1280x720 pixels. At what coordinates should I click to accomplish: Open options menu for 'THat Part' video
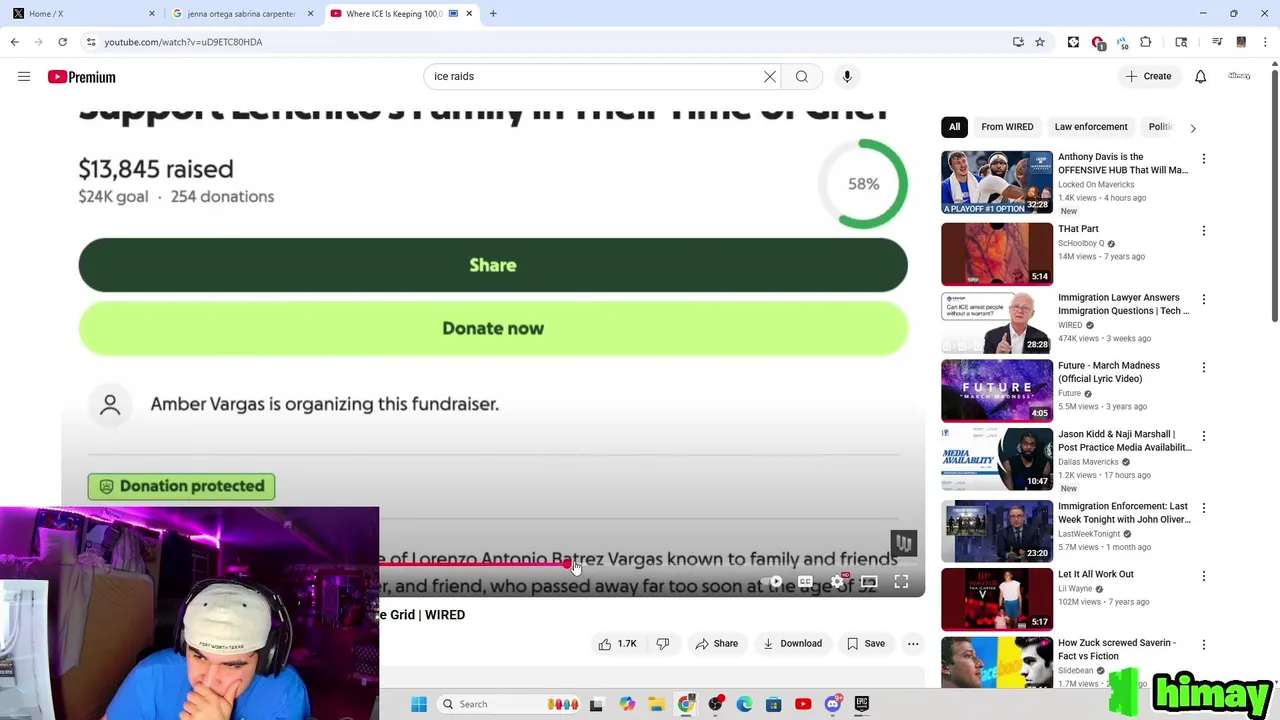click(1204, 231)
